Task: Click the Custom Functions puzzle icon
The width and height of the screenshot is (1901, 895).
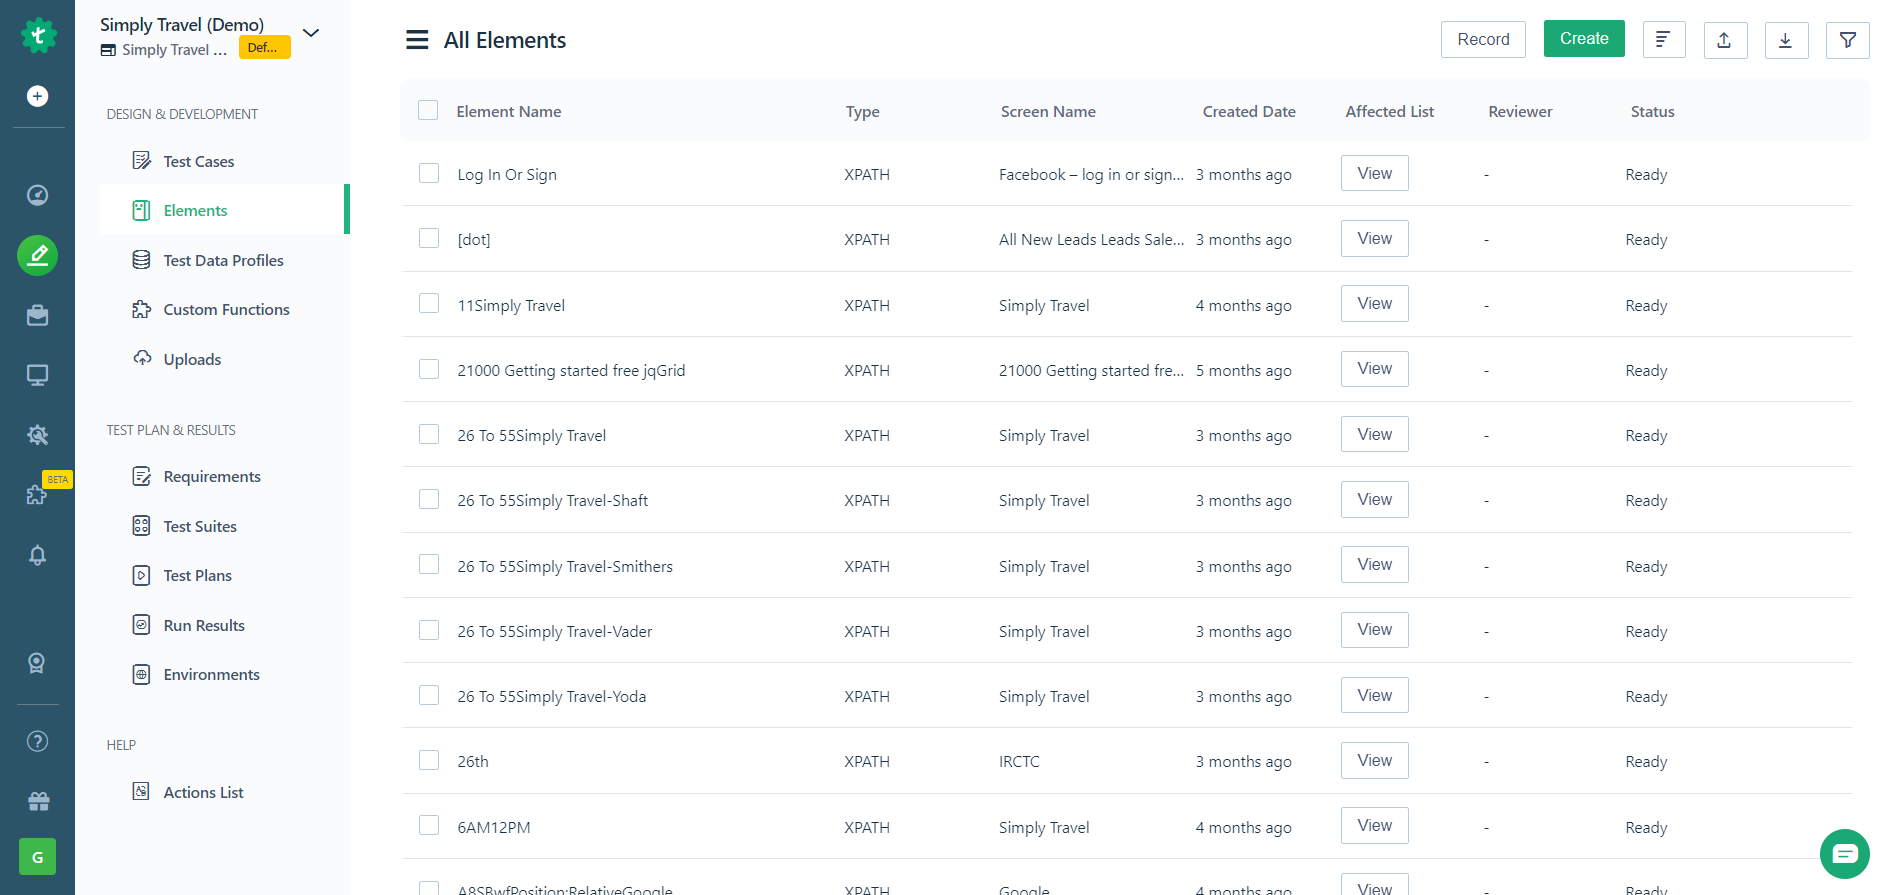Action: pyautogui.click(x=142, y=309)
